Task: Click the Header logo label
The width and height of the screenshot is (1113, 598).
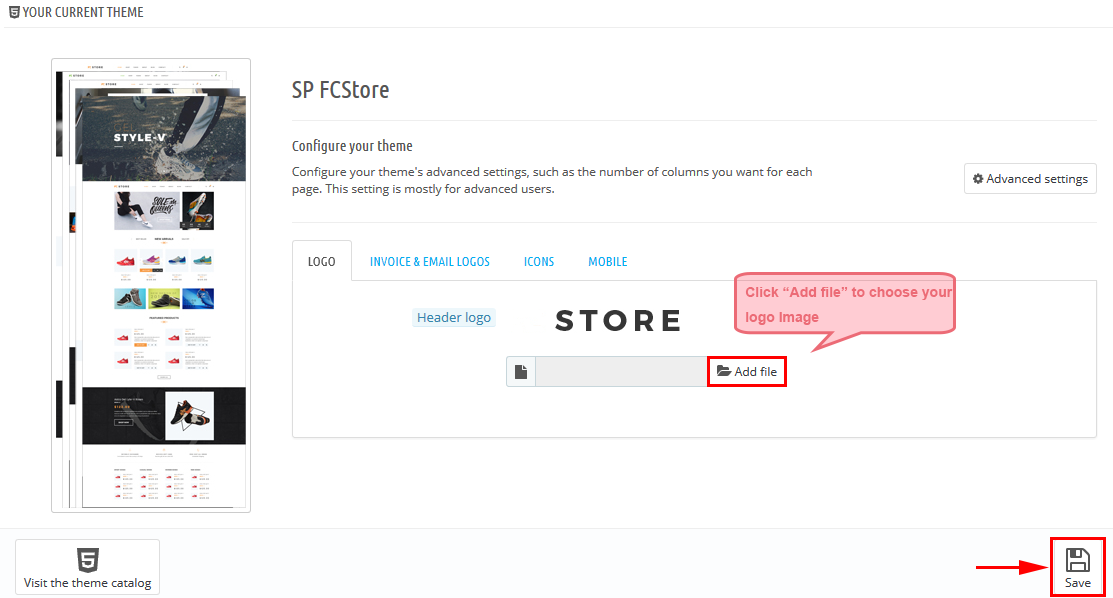Action: point(454,317)
